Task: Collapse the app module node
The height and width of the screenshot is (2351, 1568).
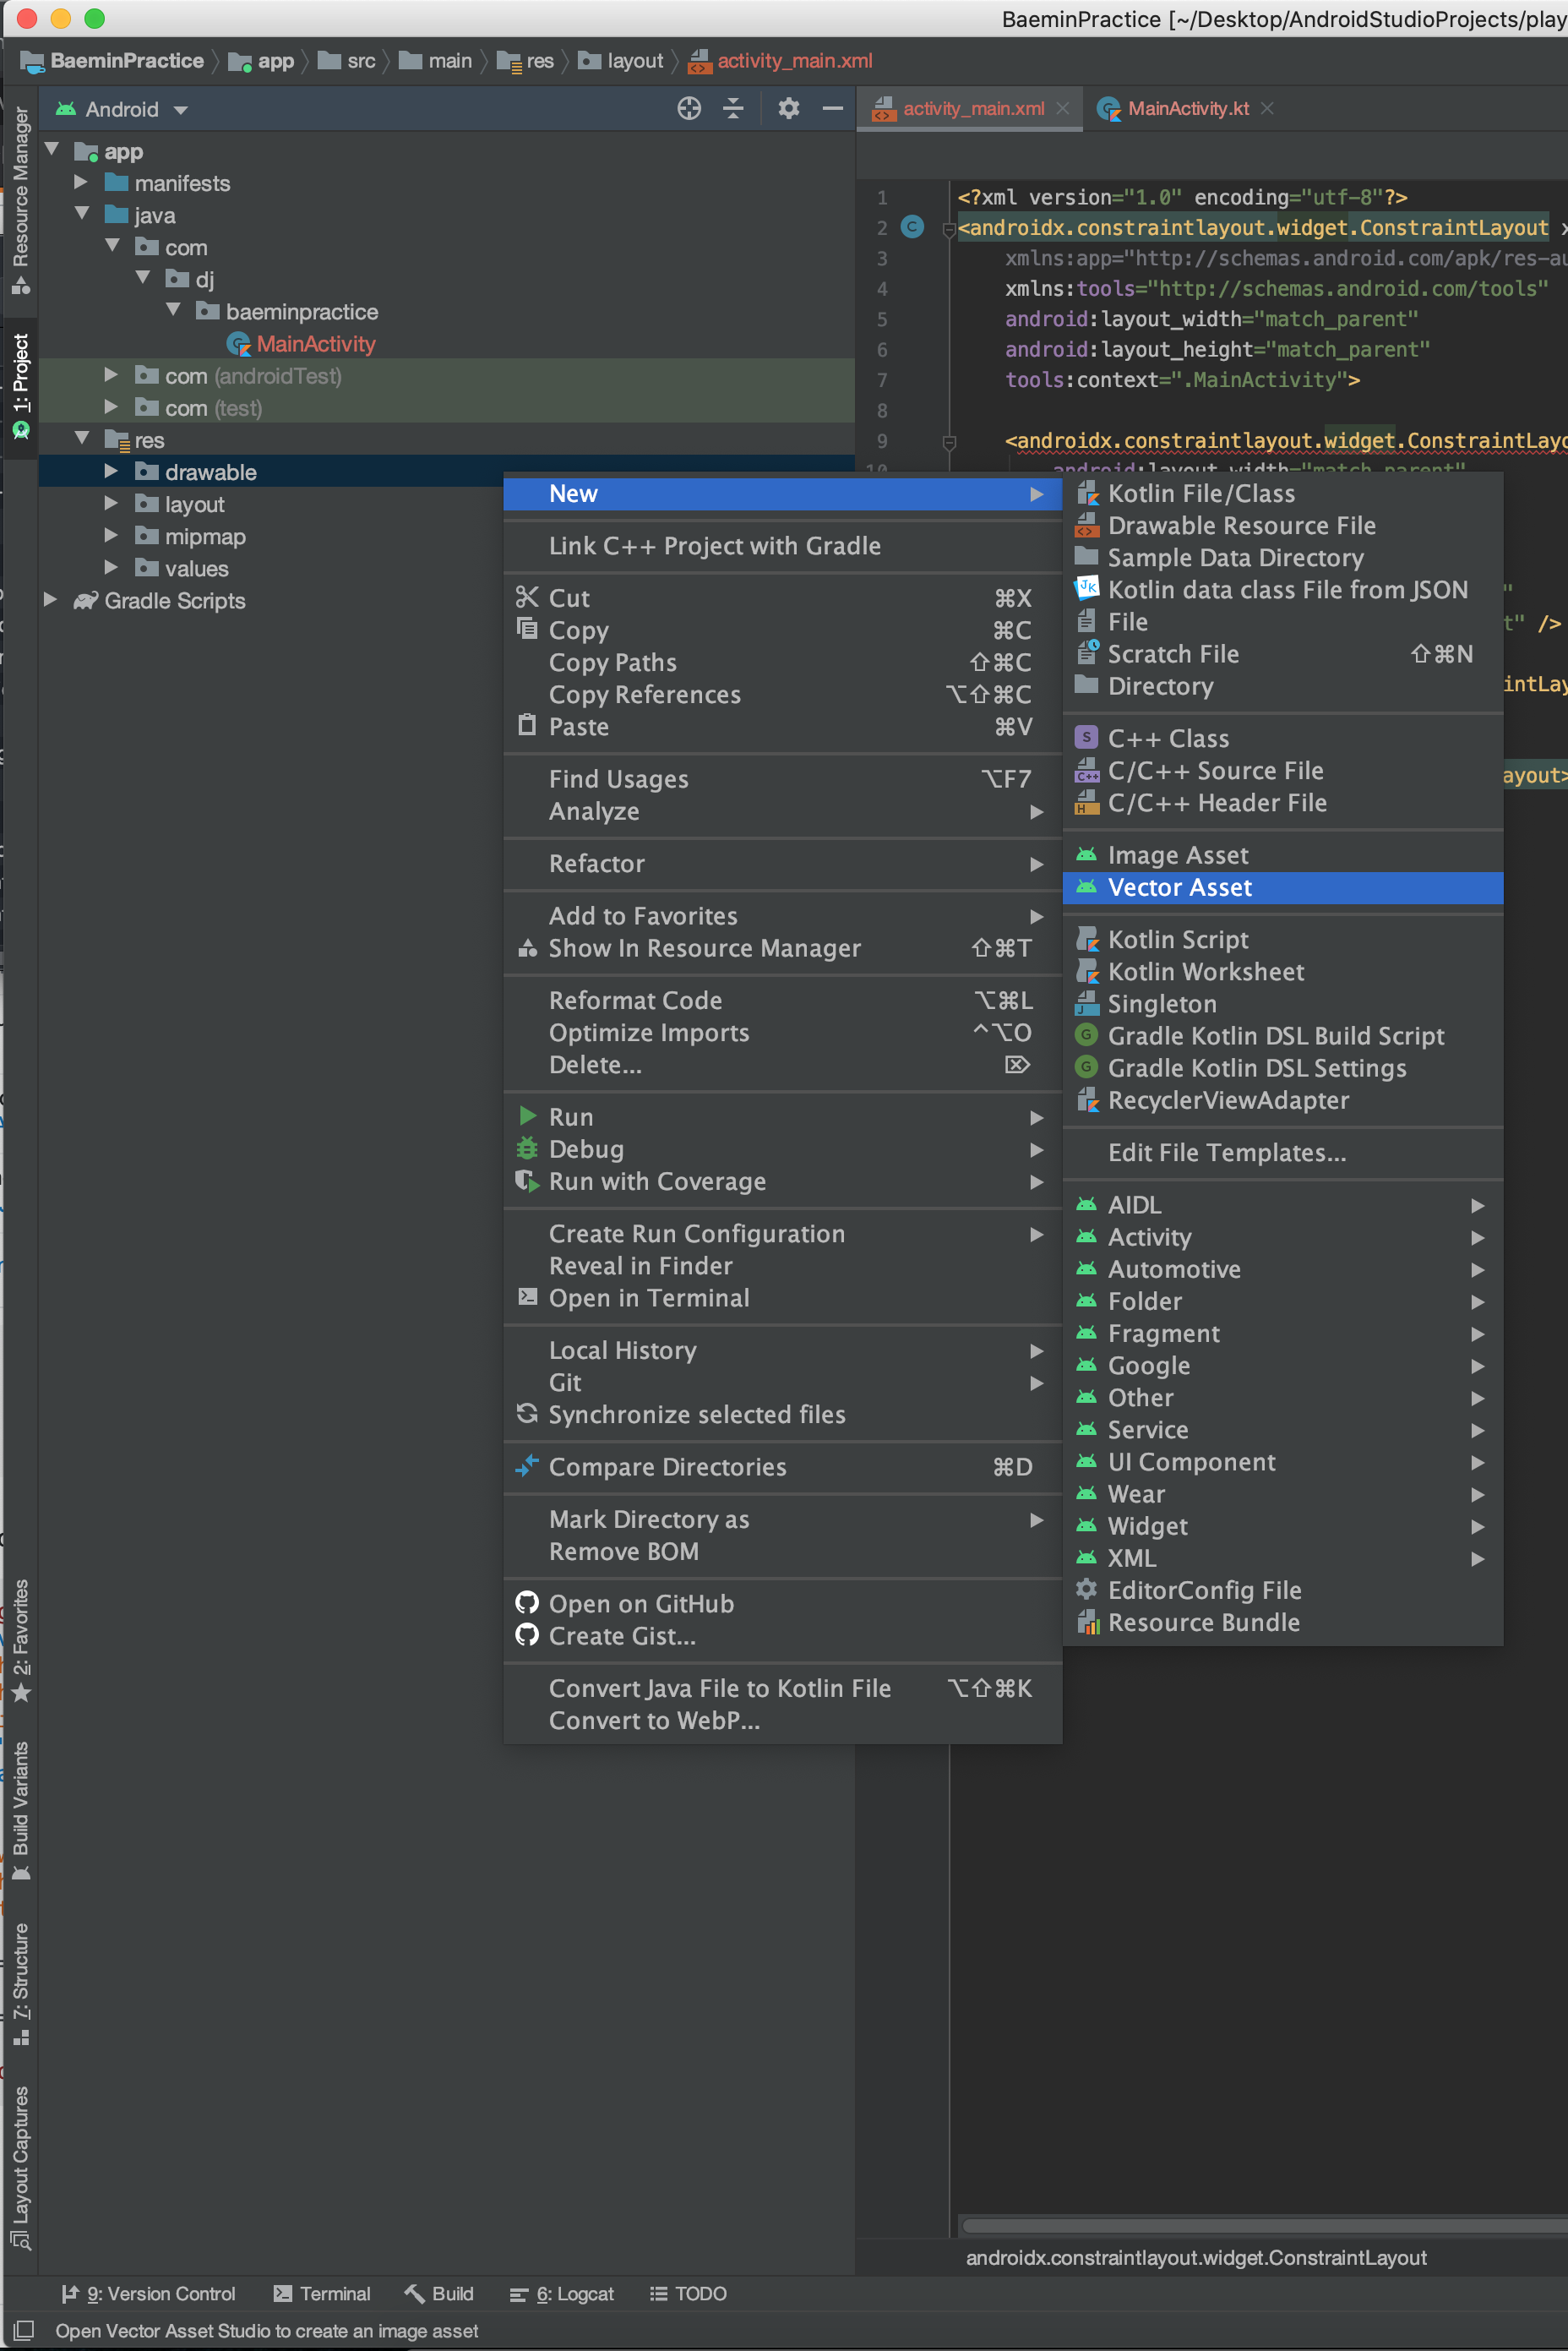Action: [52, 150]
